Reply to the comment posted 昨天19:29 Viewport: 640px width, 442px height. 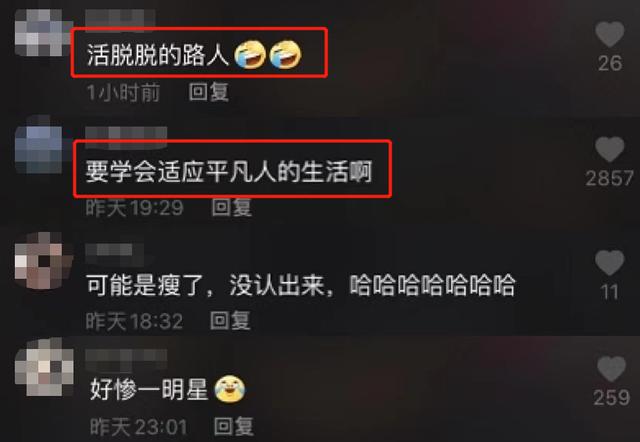pyautogui.click(x=231, y=207)
